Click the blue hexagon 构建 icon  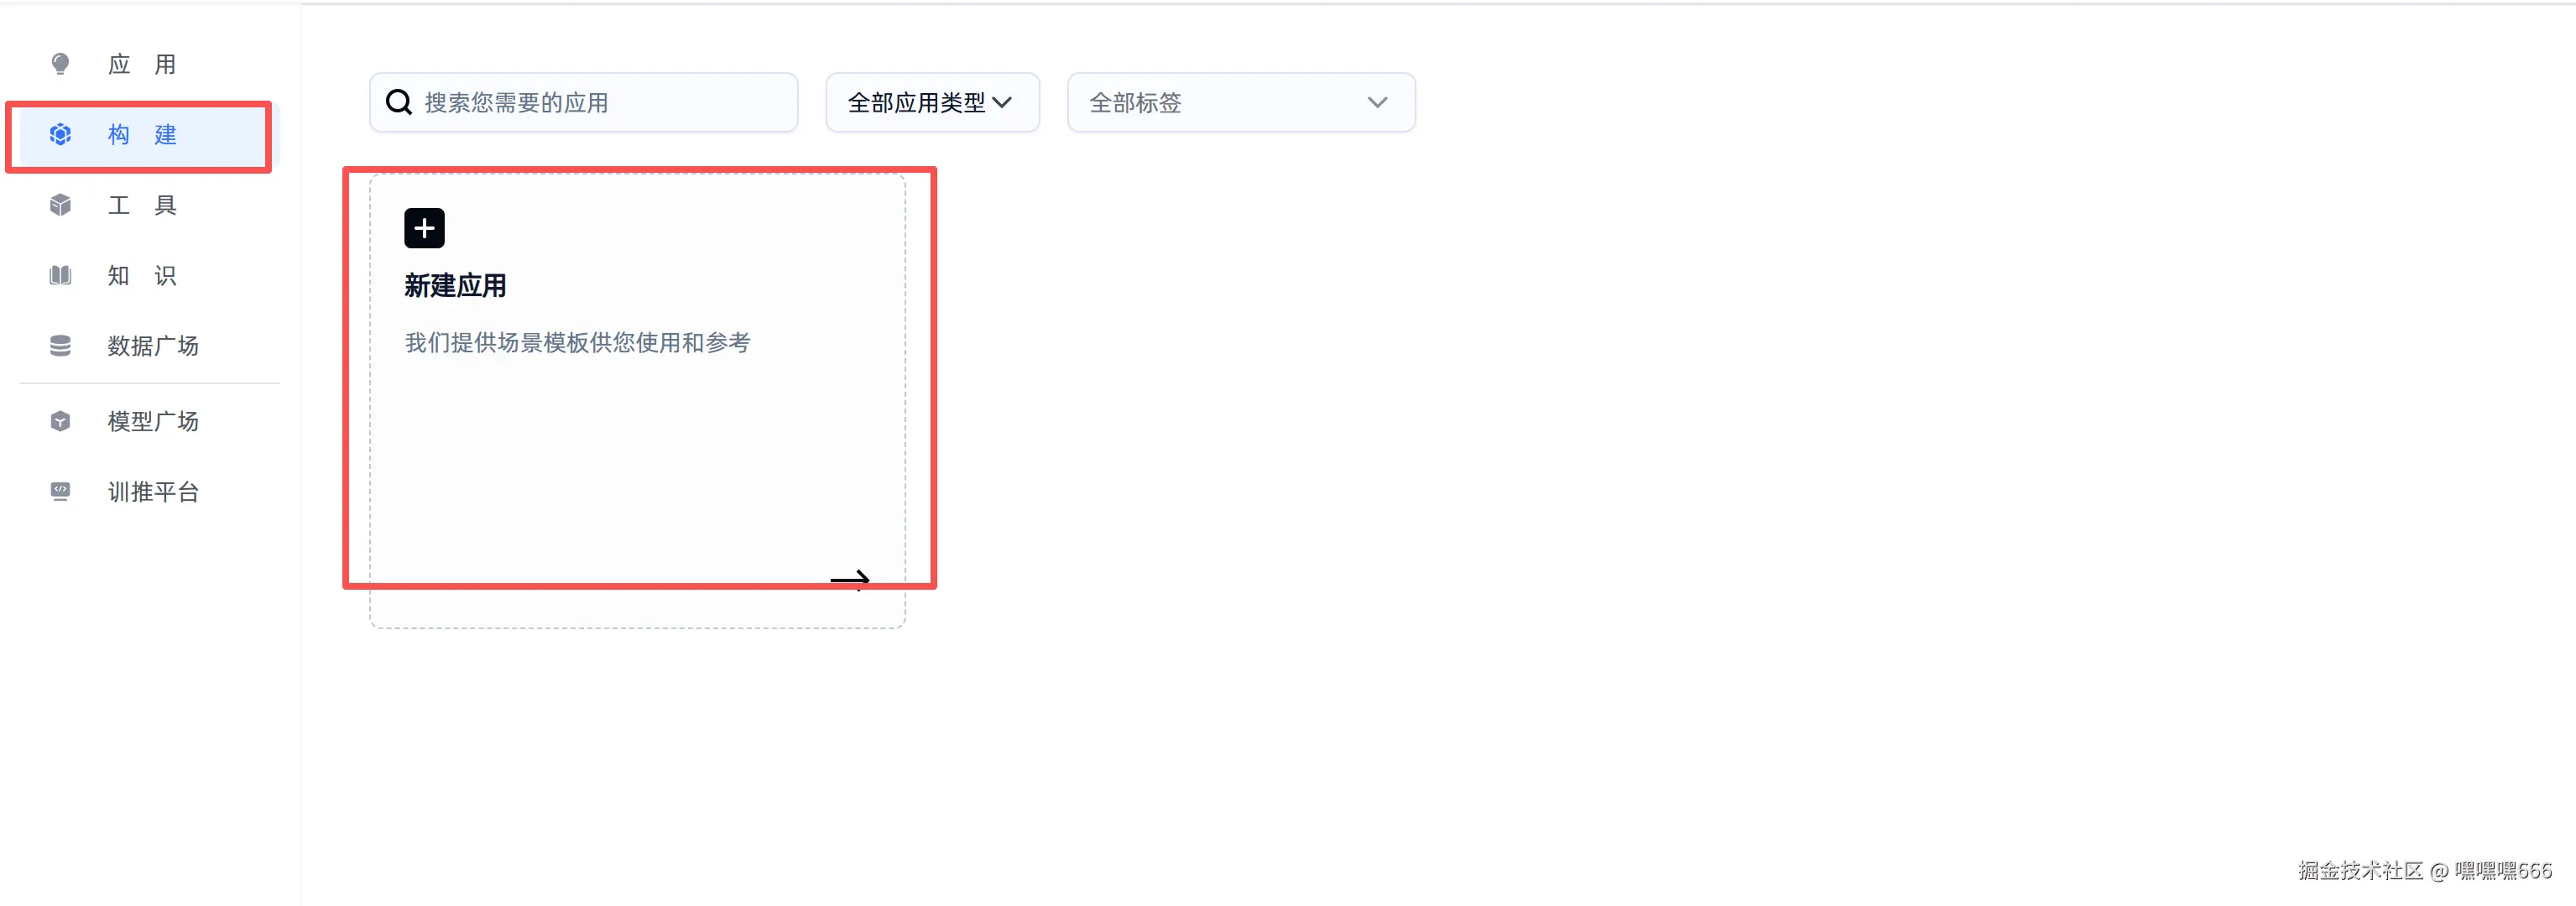60,134
